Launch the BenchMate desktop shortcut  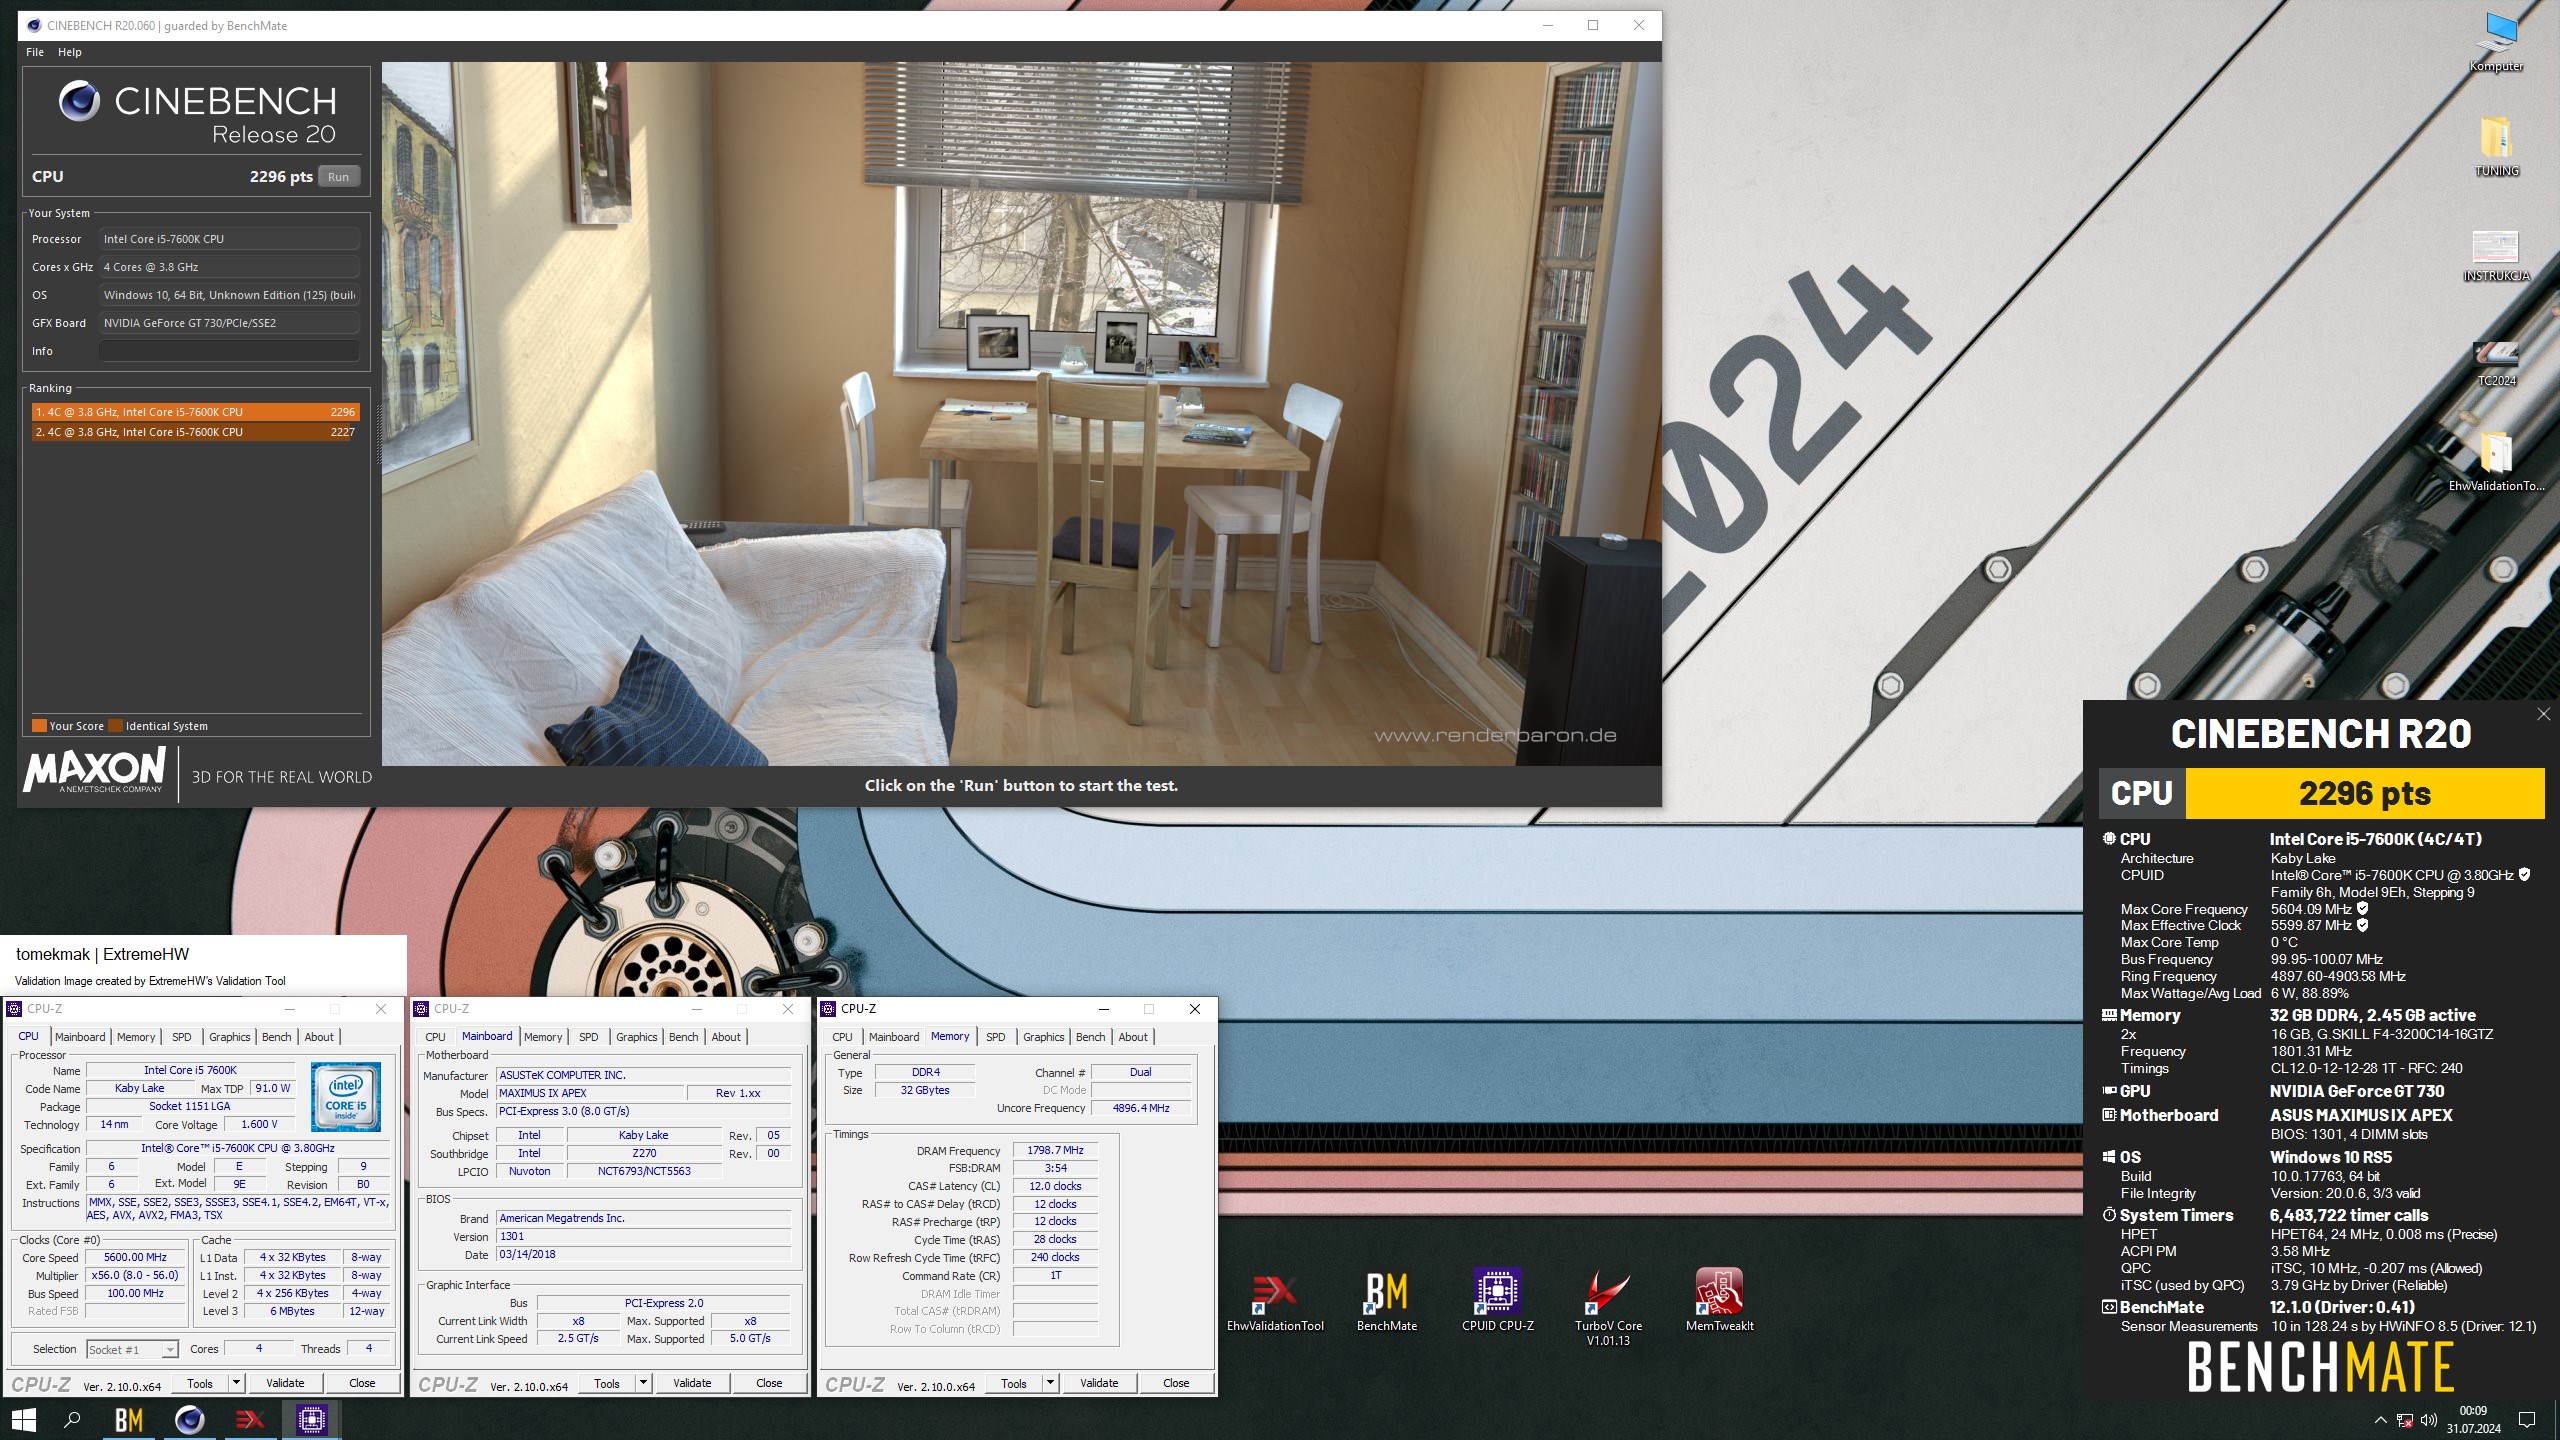(1386, 1300)
